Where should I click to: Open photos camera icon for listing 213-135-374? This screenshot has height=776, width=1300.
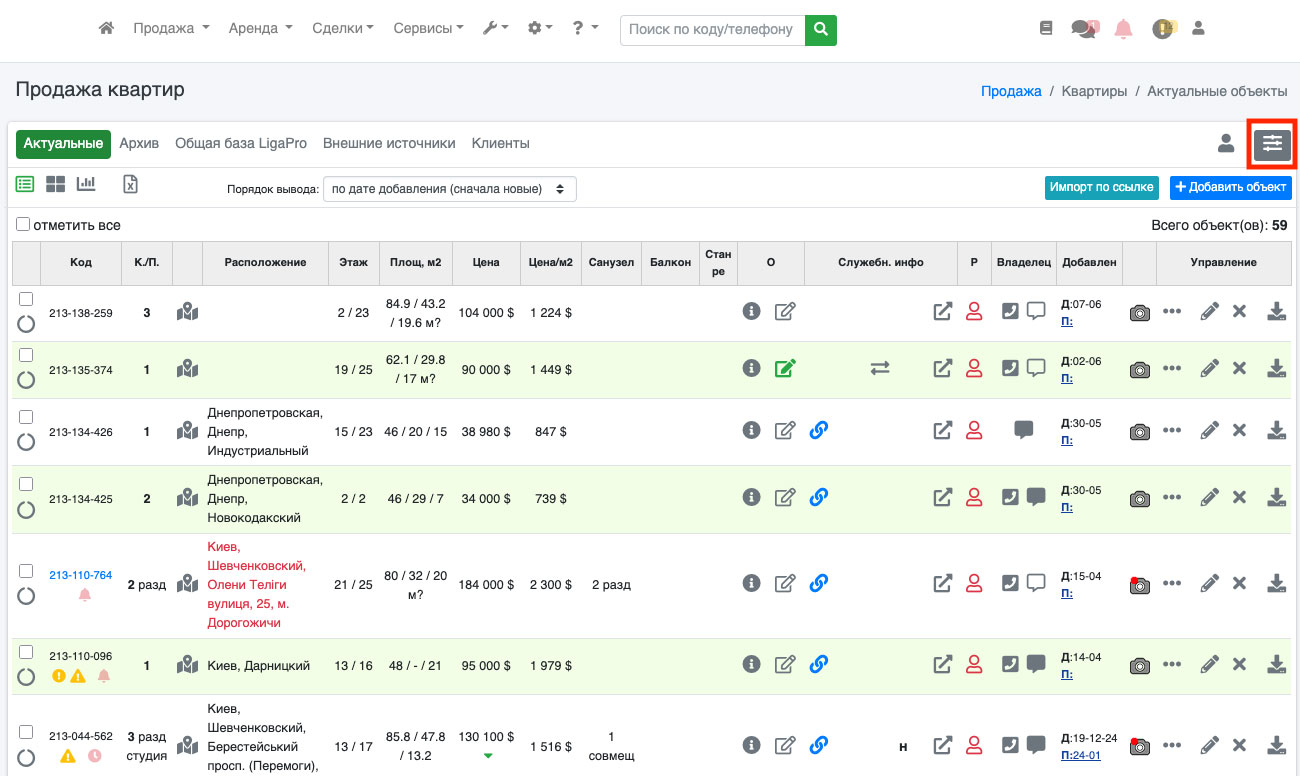click(x=1139, y=369)
